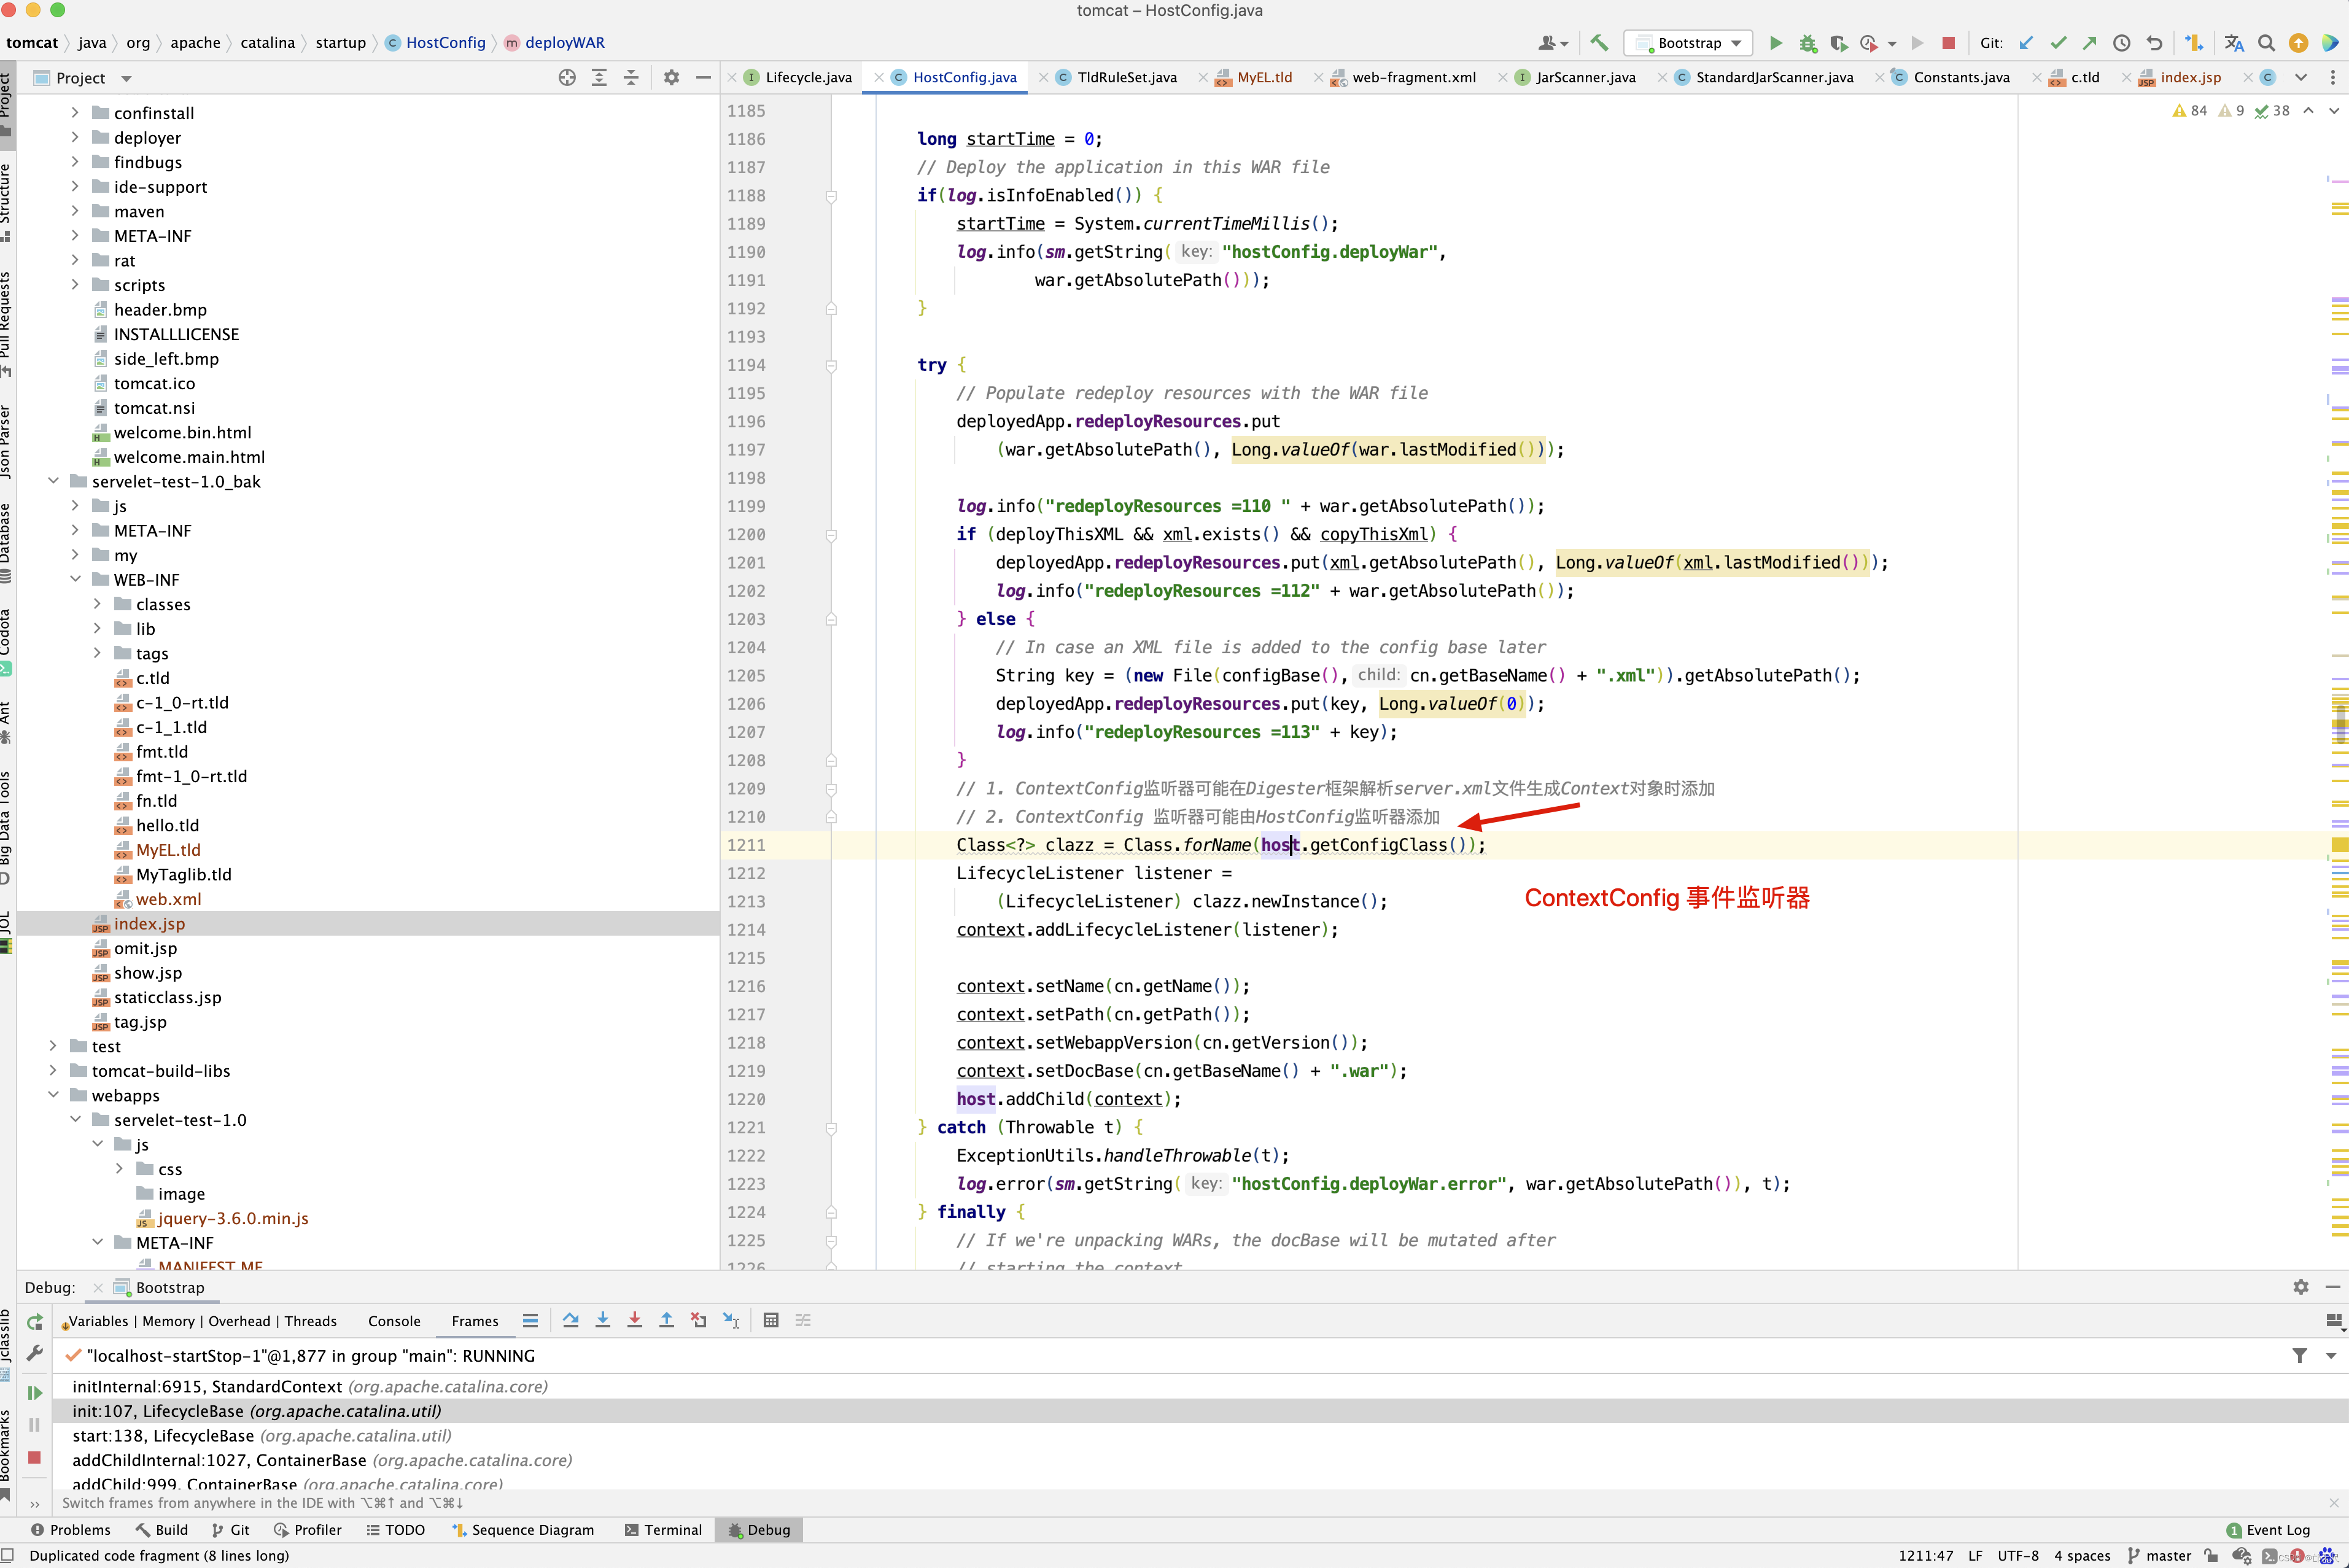Toggle fold marker at line 1221

click(x=831, y=1128)
